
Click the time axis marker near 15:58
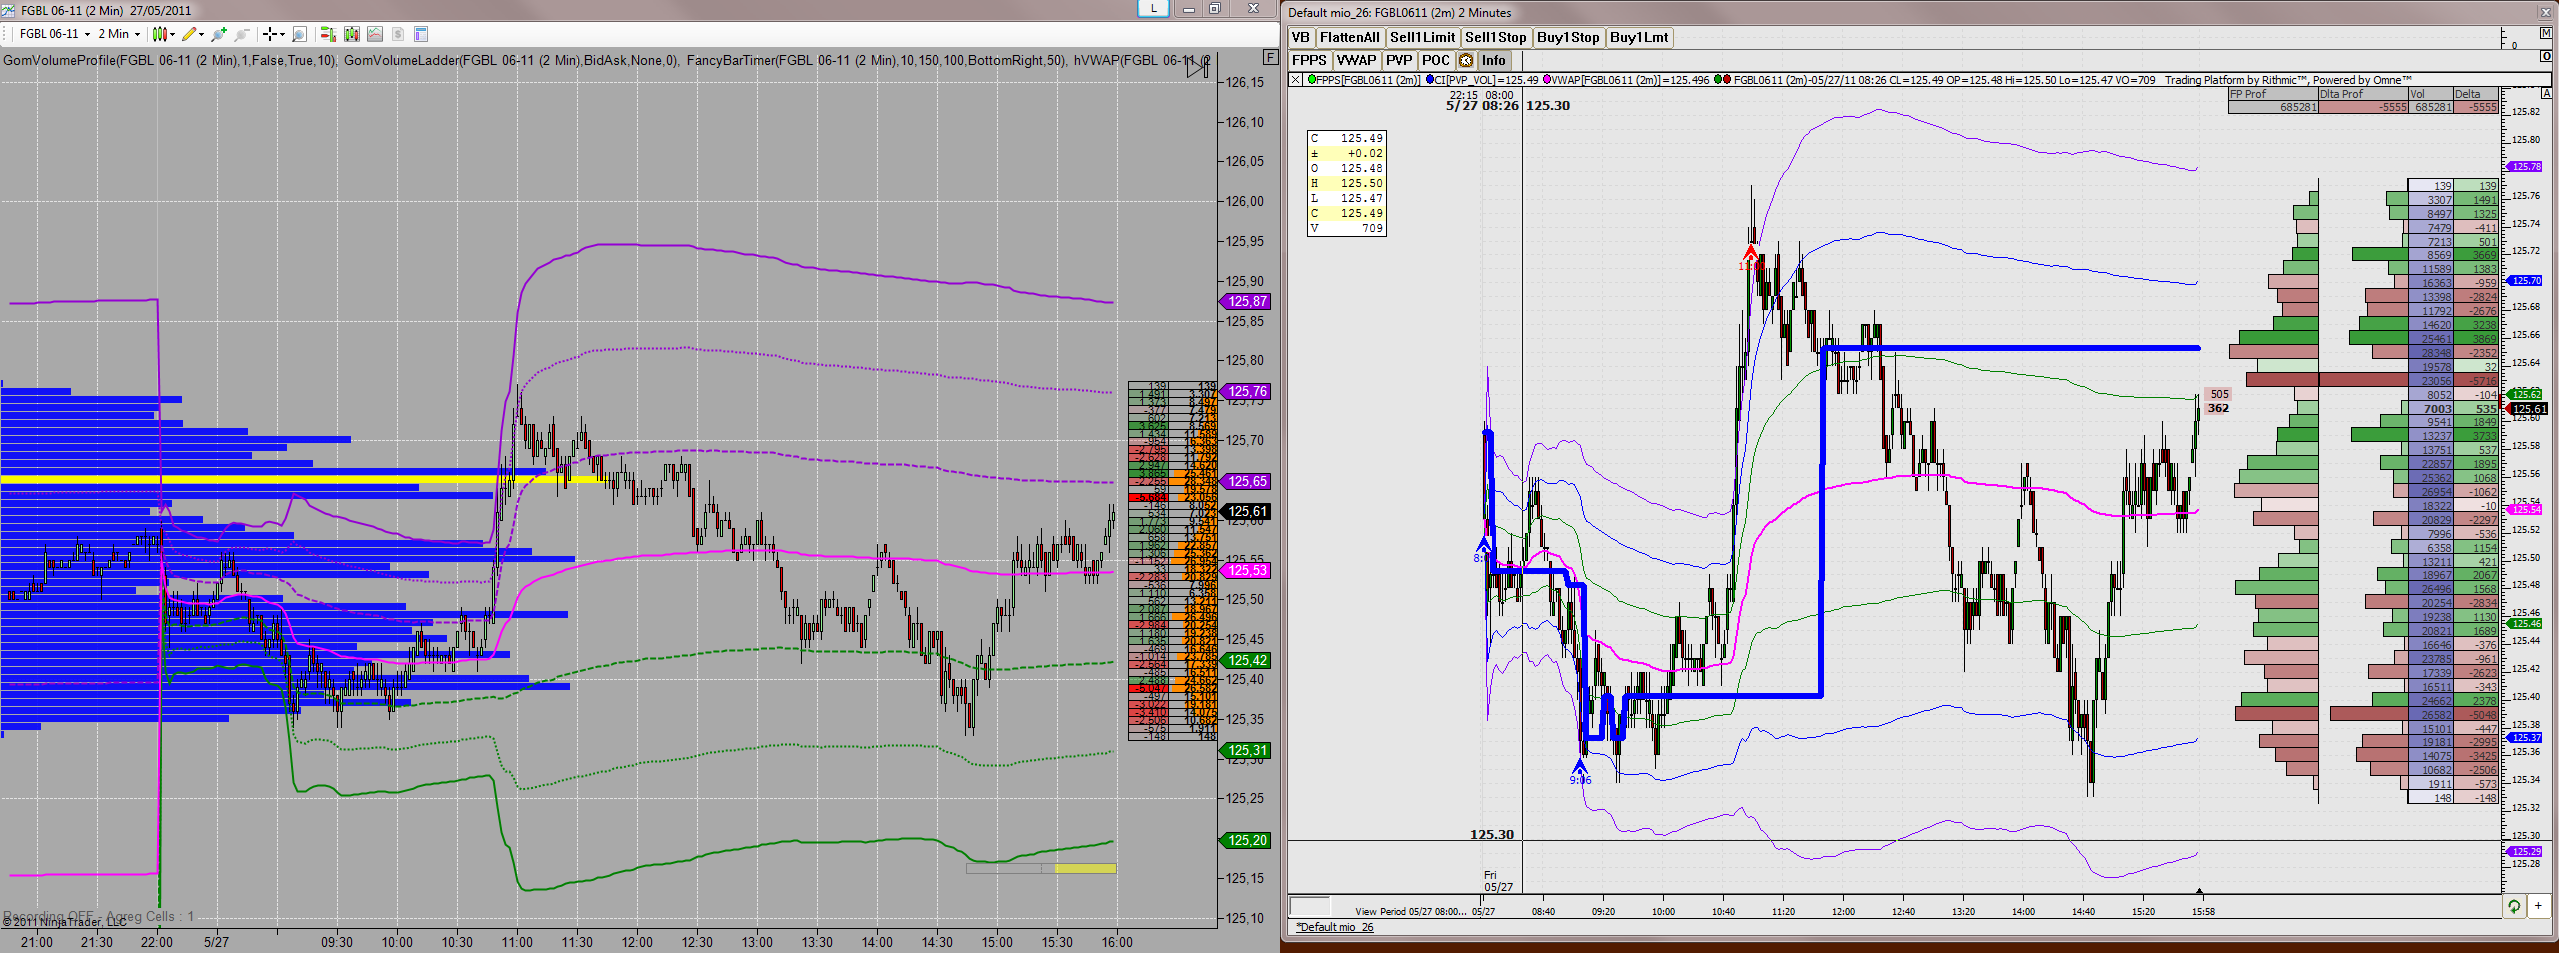2199,891
